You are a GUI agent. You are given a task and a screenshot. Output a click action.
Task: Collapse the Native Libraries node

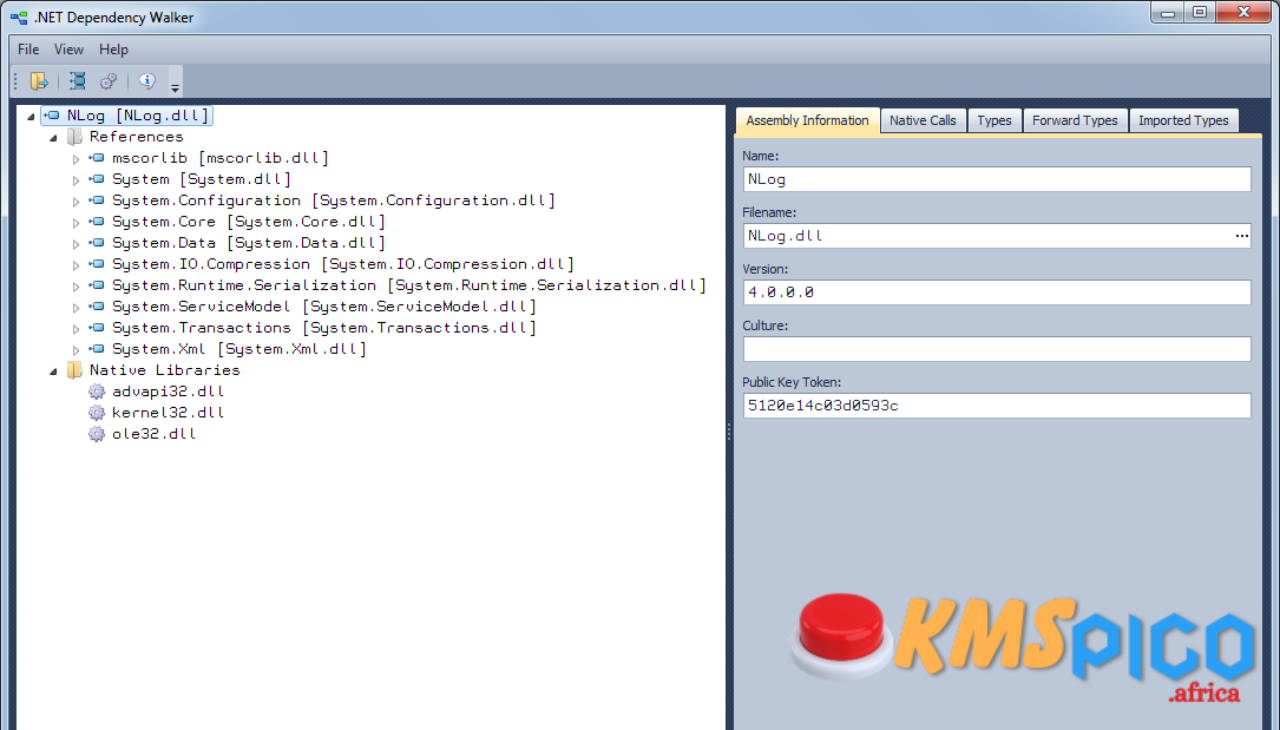click(x=53, y=371)
